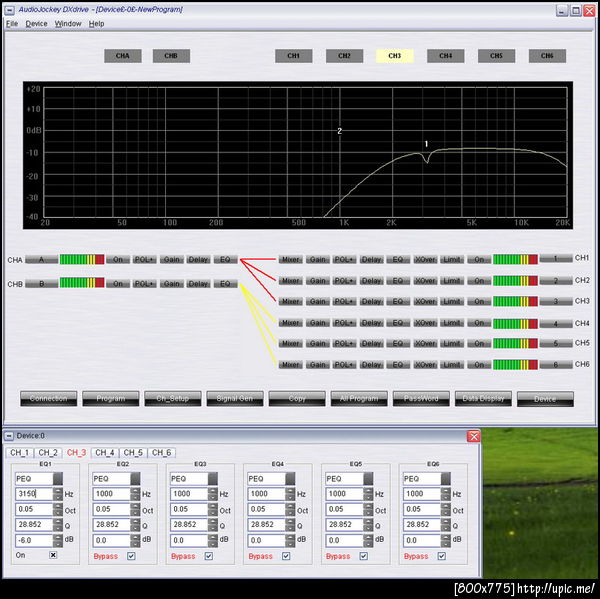Select the CHB channel button above graph
The image size is (600, 599).
(x=171, y=56)
